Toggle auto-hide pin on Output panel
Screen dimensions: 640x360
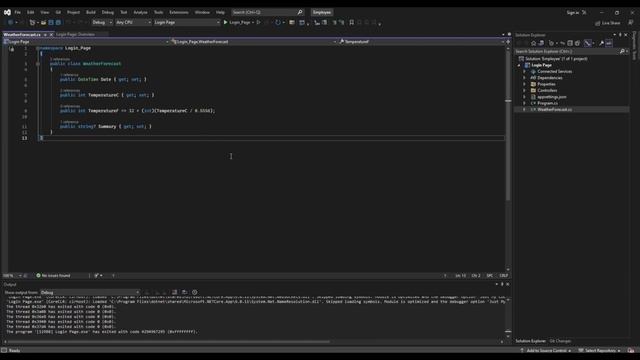tap(502, 284)
